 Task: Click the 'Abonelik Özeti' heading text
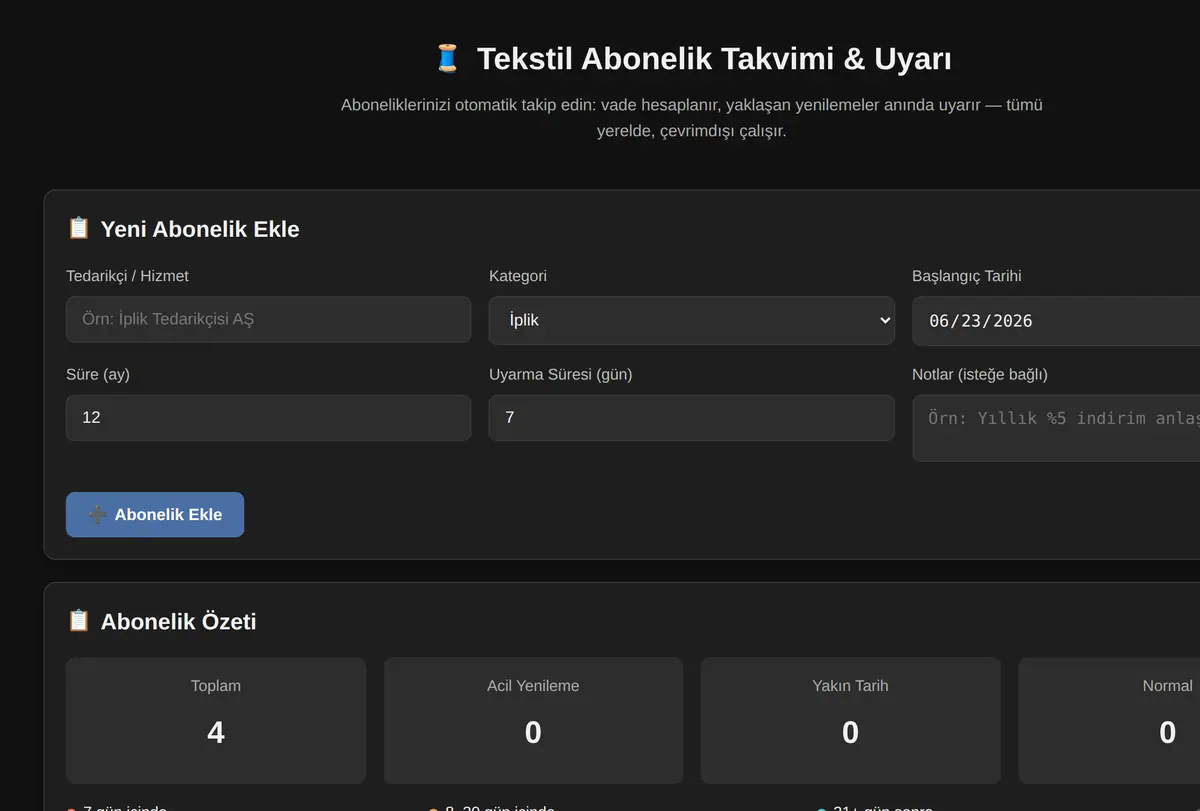coord(179,622)
